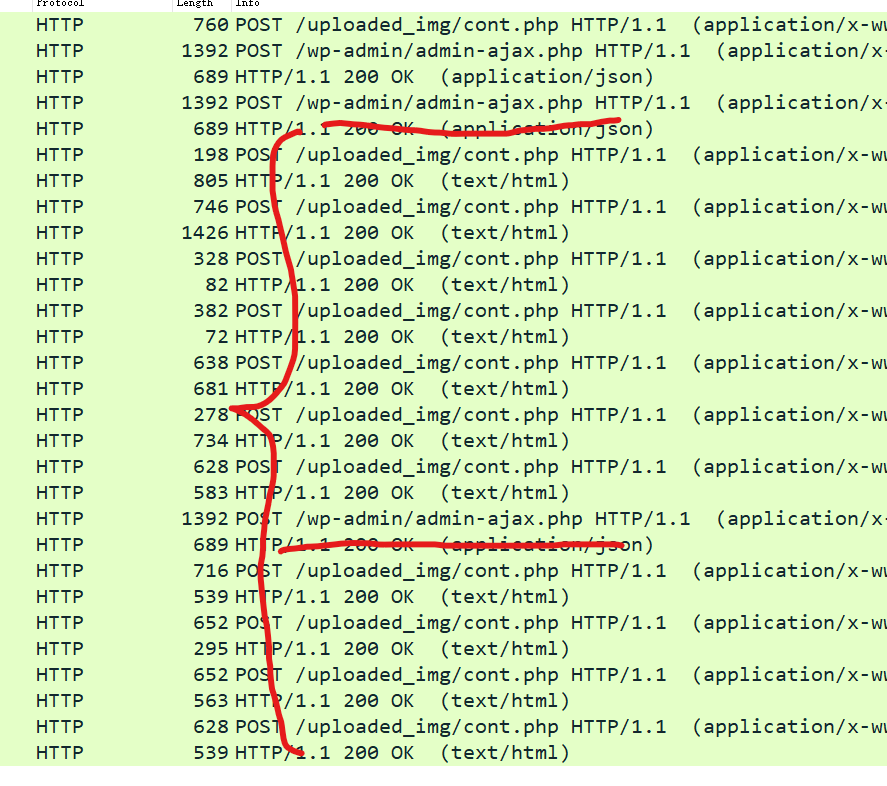Select the 200 OK response with length 82

444,285
